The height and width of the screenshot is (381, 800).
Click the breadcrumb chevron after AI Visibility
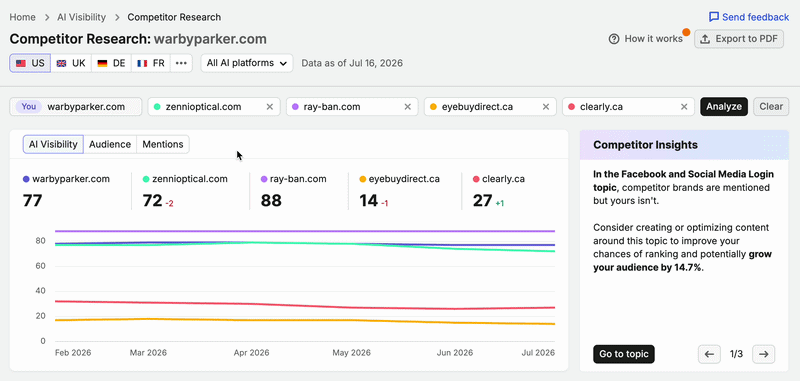[x=117, y=17]
